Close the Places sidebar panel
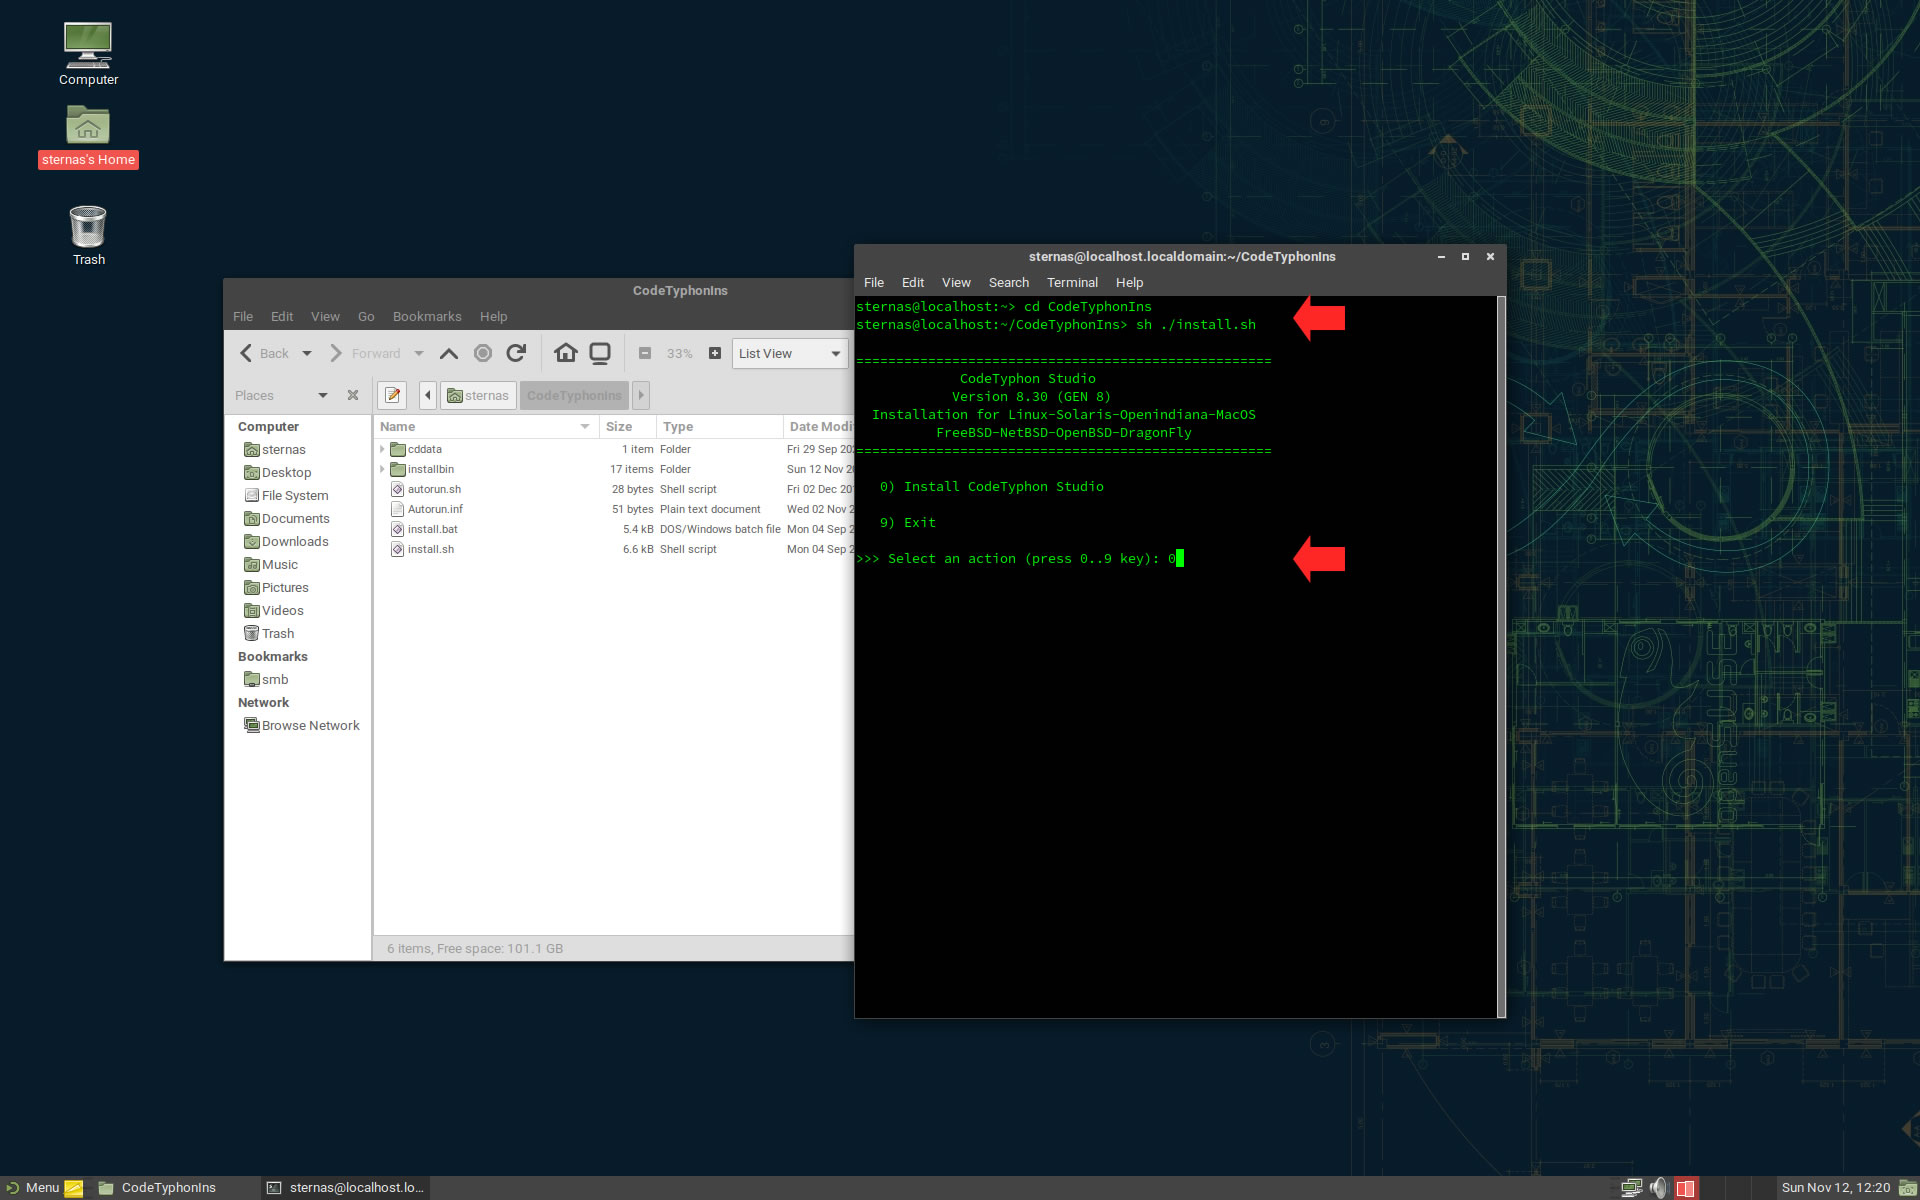 (x=353, y=395)
